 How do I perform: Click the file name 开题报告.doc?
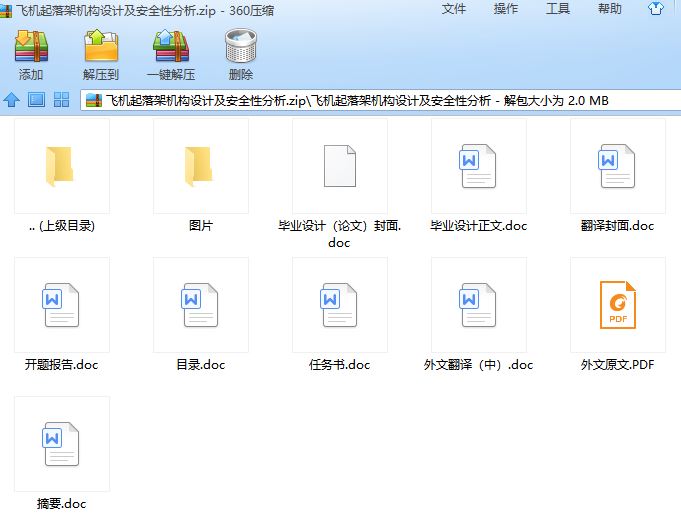61,364
